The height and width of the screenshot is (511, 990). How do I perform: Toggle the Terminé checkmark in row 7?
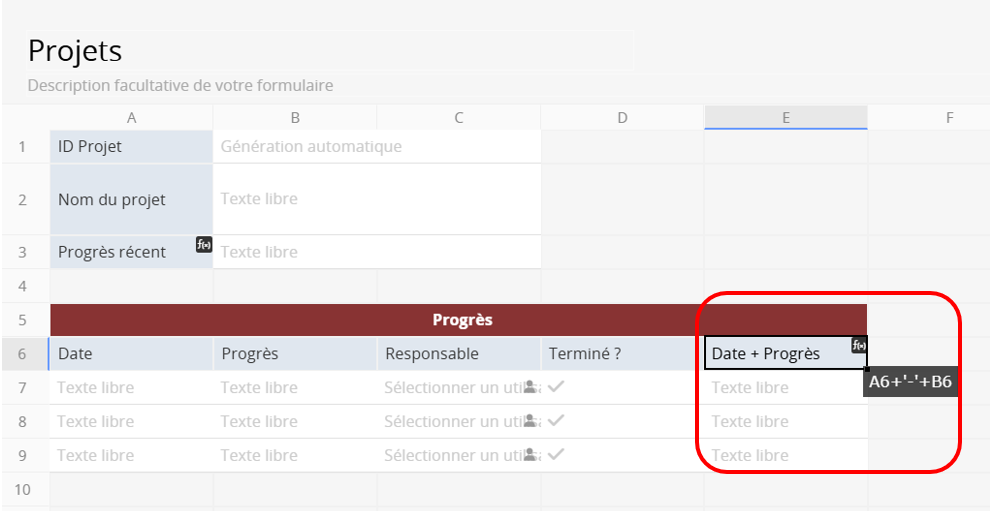[x=556, y=387]
